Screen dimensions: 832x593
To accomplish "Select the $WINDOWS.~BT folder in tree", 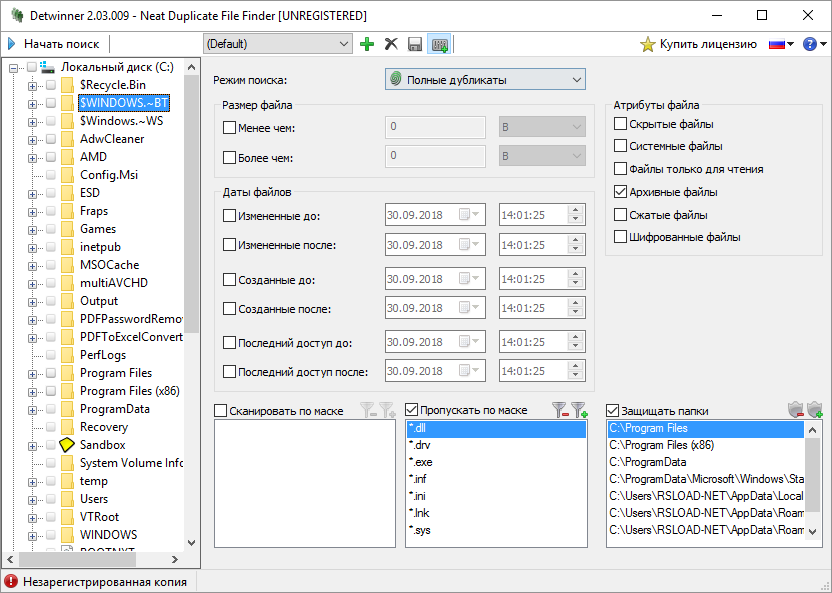I will (x=124, y=103).
